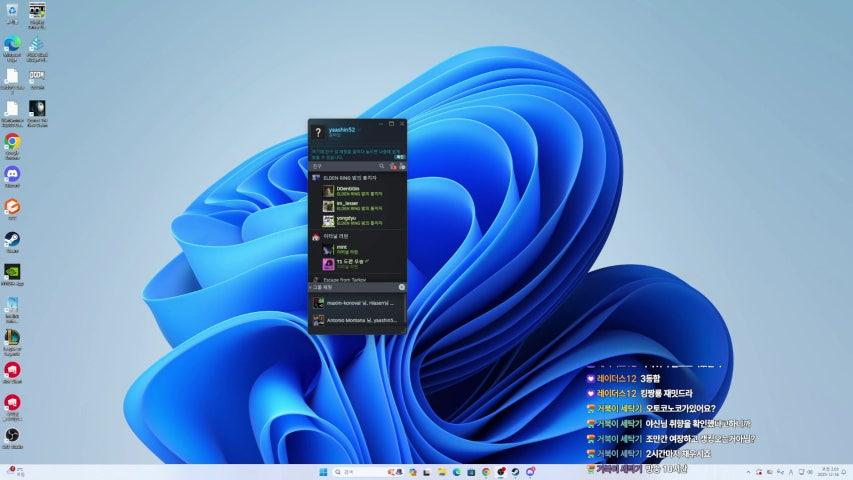The width and height of the screenshot is (853, 480).
Task: Click the Windows Start button
Action: 322,471
